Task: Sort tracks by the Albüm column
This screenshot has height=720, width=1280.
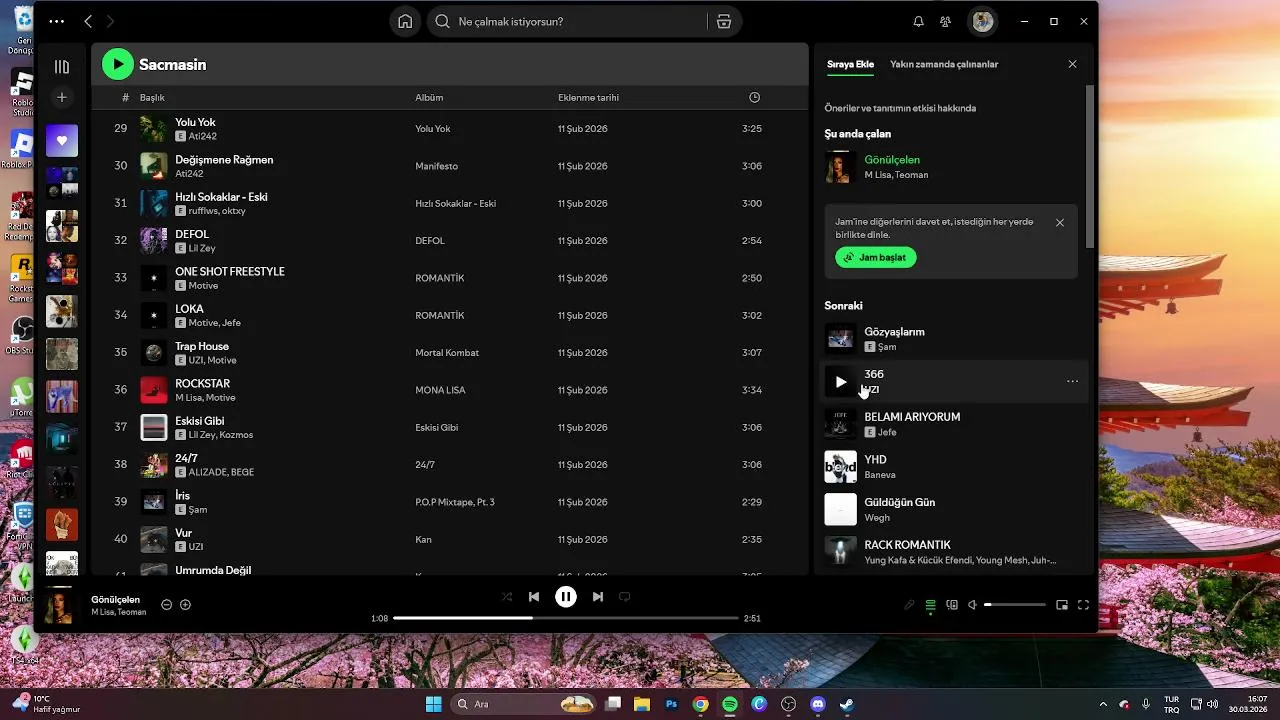Action: (x=429, y=98)
